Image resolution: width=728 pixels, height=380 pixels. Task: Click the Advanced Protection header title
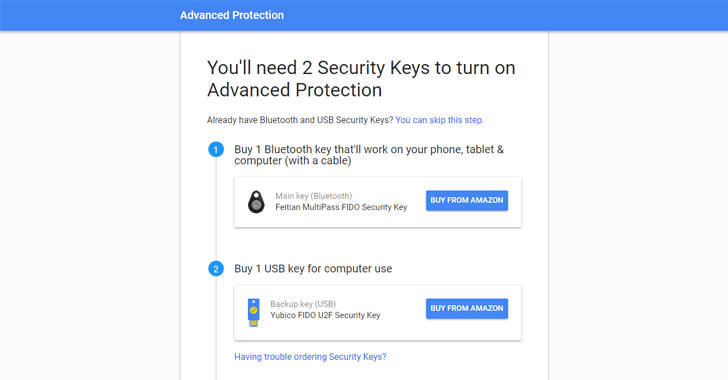(x=232, y=15)
